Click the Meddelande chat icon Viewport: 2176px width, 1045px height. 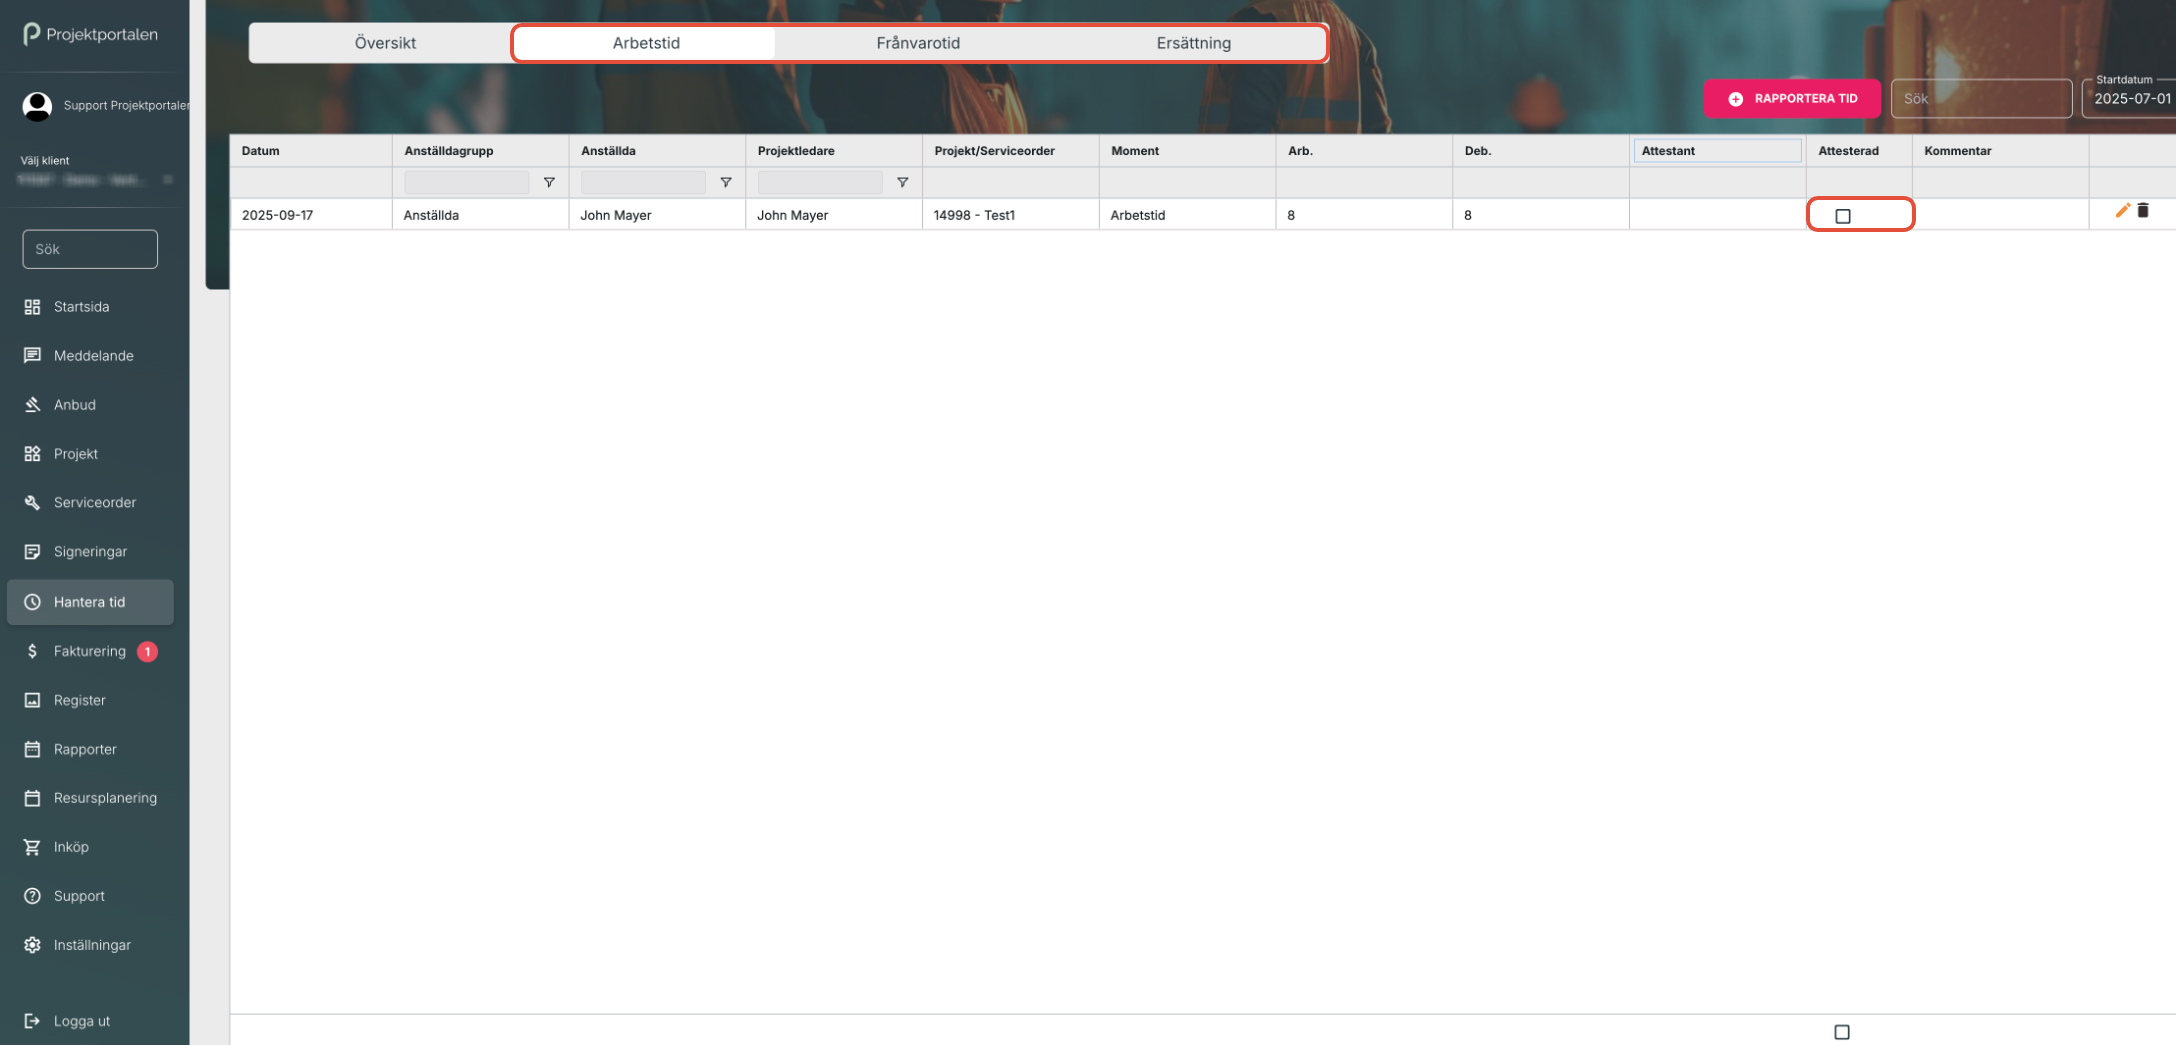pos(32,356)
